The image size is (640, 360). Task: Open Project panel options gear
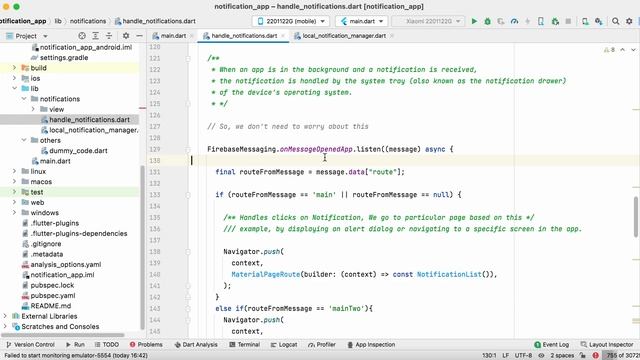(126, 36)
